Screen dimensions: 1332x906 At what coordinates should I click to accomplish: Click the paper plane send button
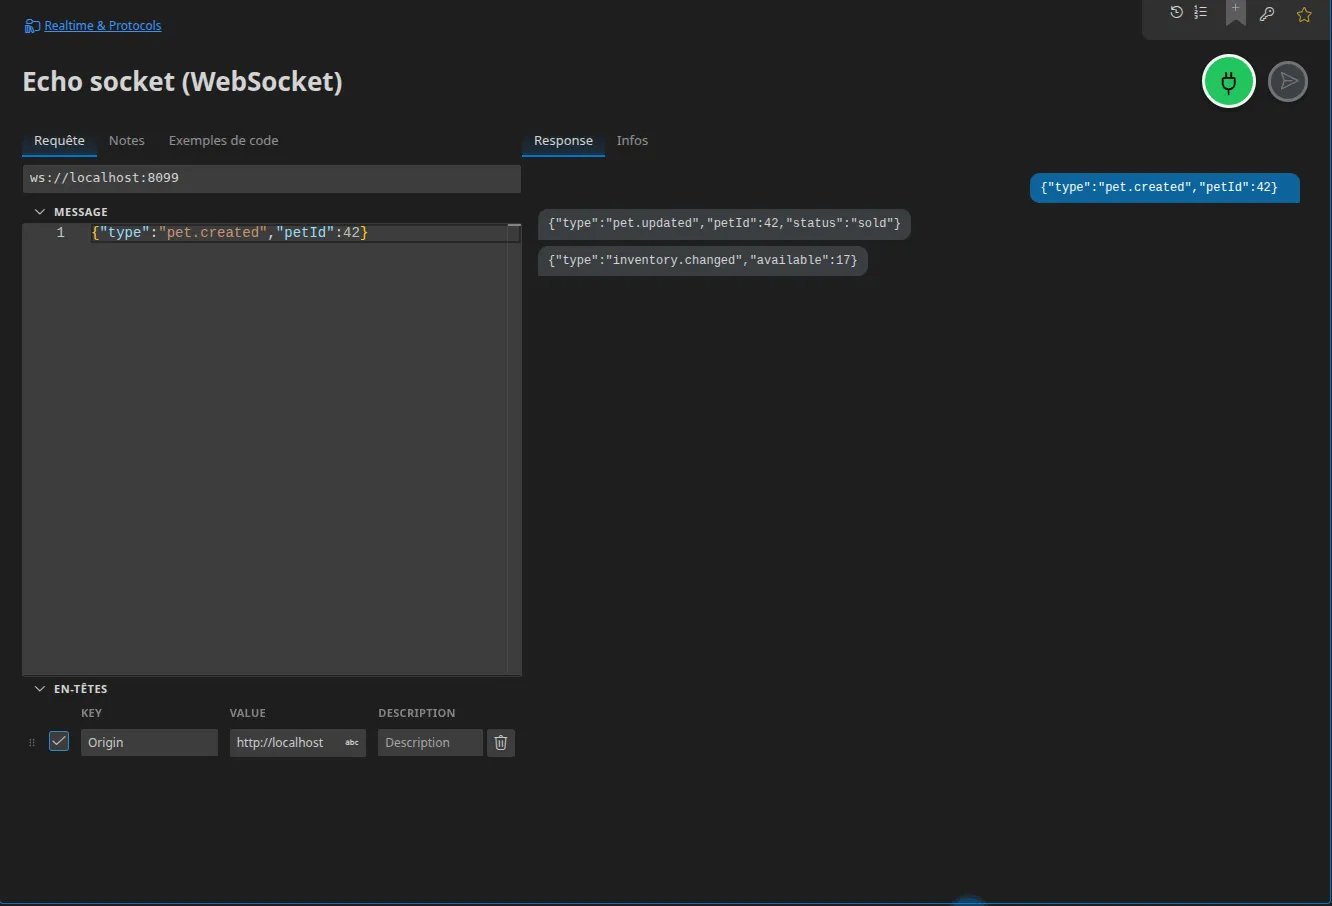(x=1288, y=82)
